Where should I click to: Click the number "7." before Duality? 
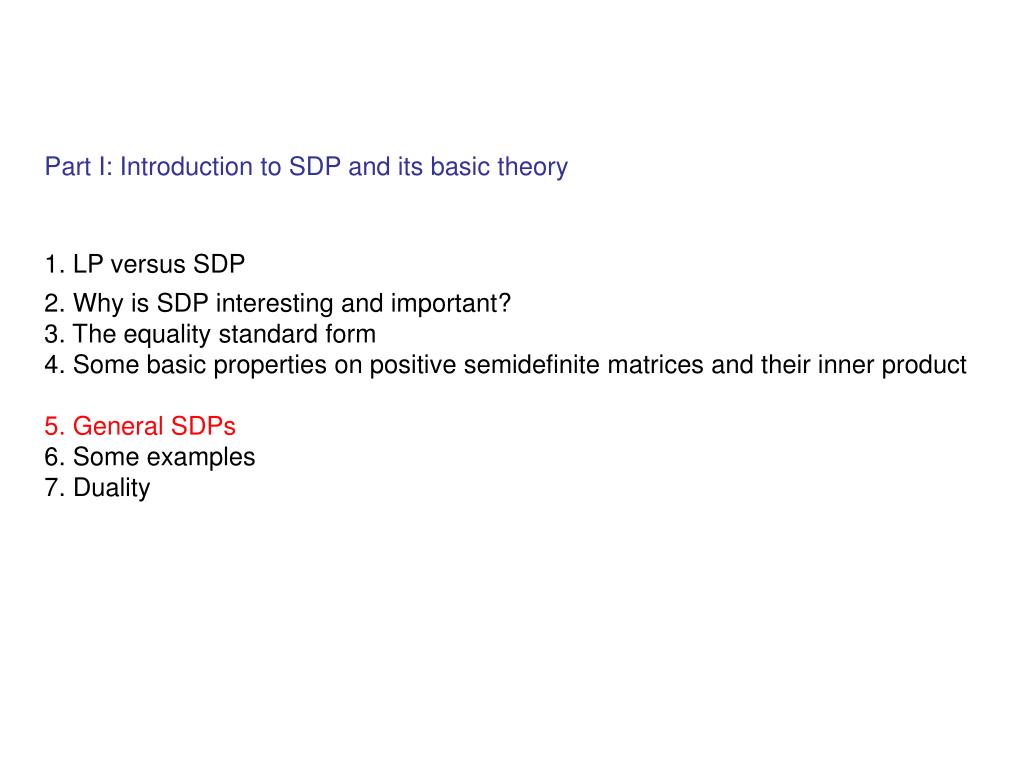click(x=54, y=488)
